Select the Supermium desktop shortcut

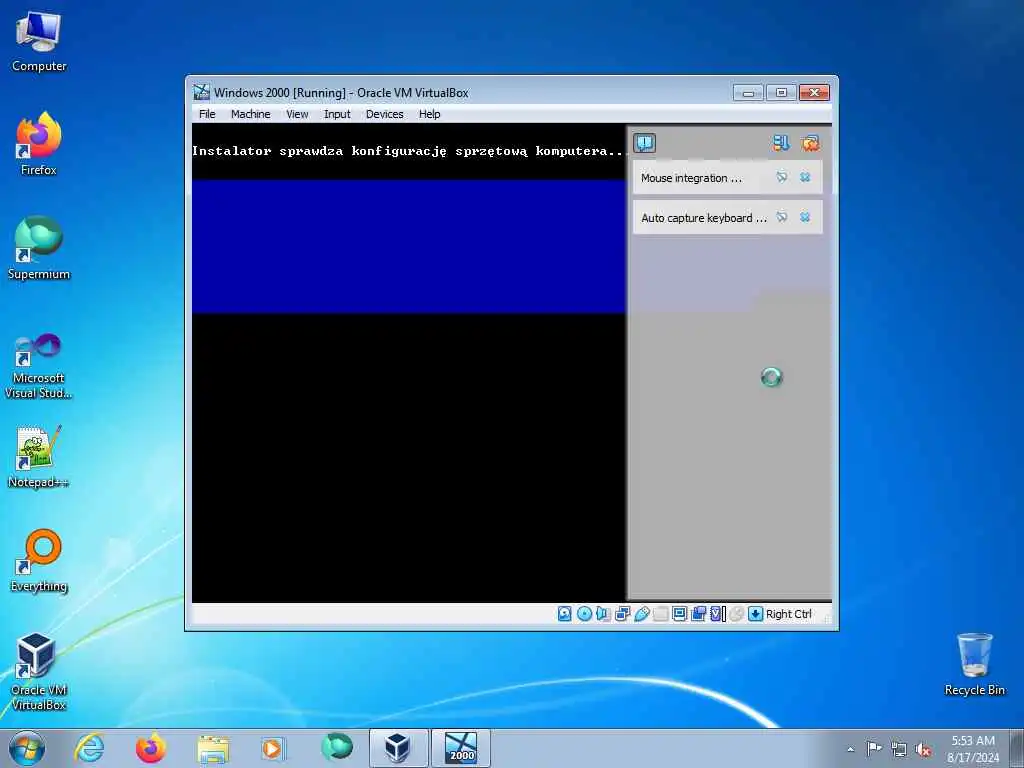point(39,248)
